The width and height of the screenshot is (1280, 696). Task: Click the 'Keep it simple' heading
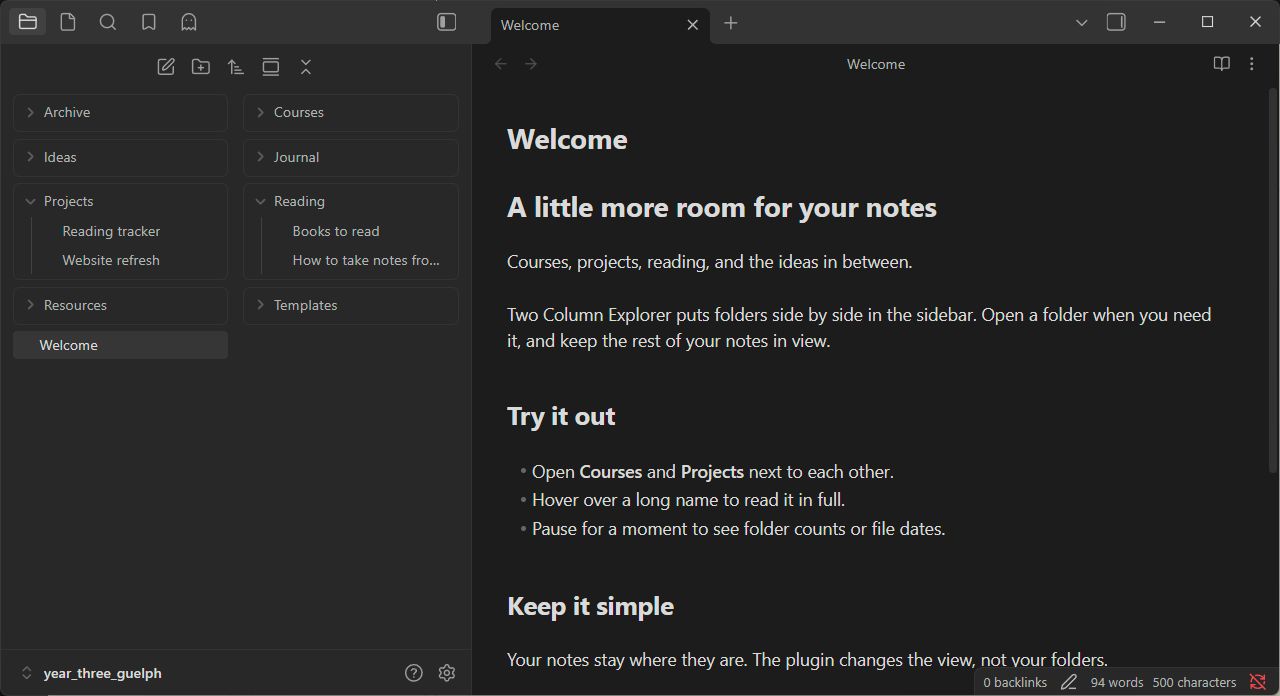coord(590,606)
